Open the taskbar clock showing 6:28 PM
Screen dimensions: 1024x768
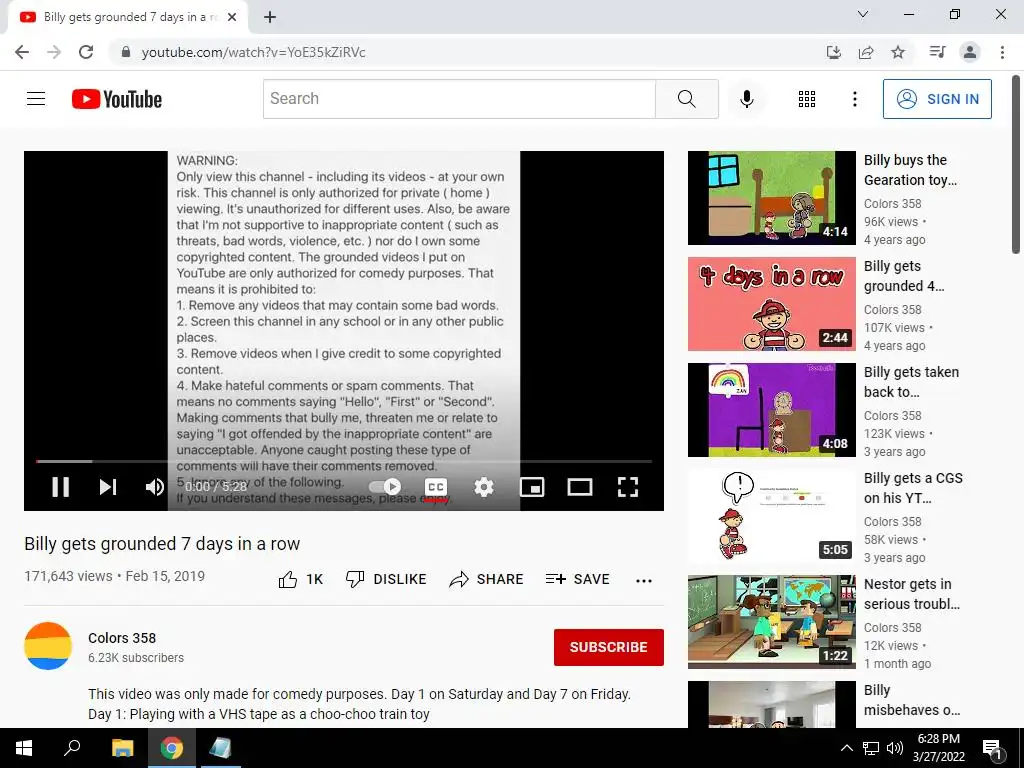938,748
